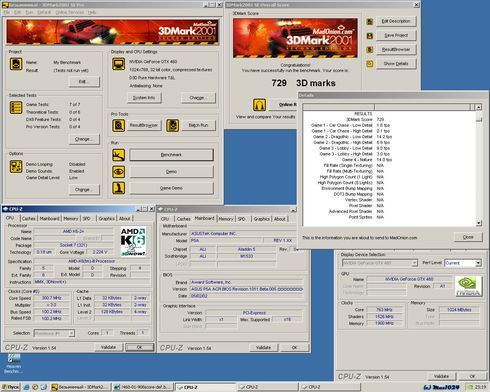Open the Processor Selection dropdown in CPU-Z

tap(71, 333)
